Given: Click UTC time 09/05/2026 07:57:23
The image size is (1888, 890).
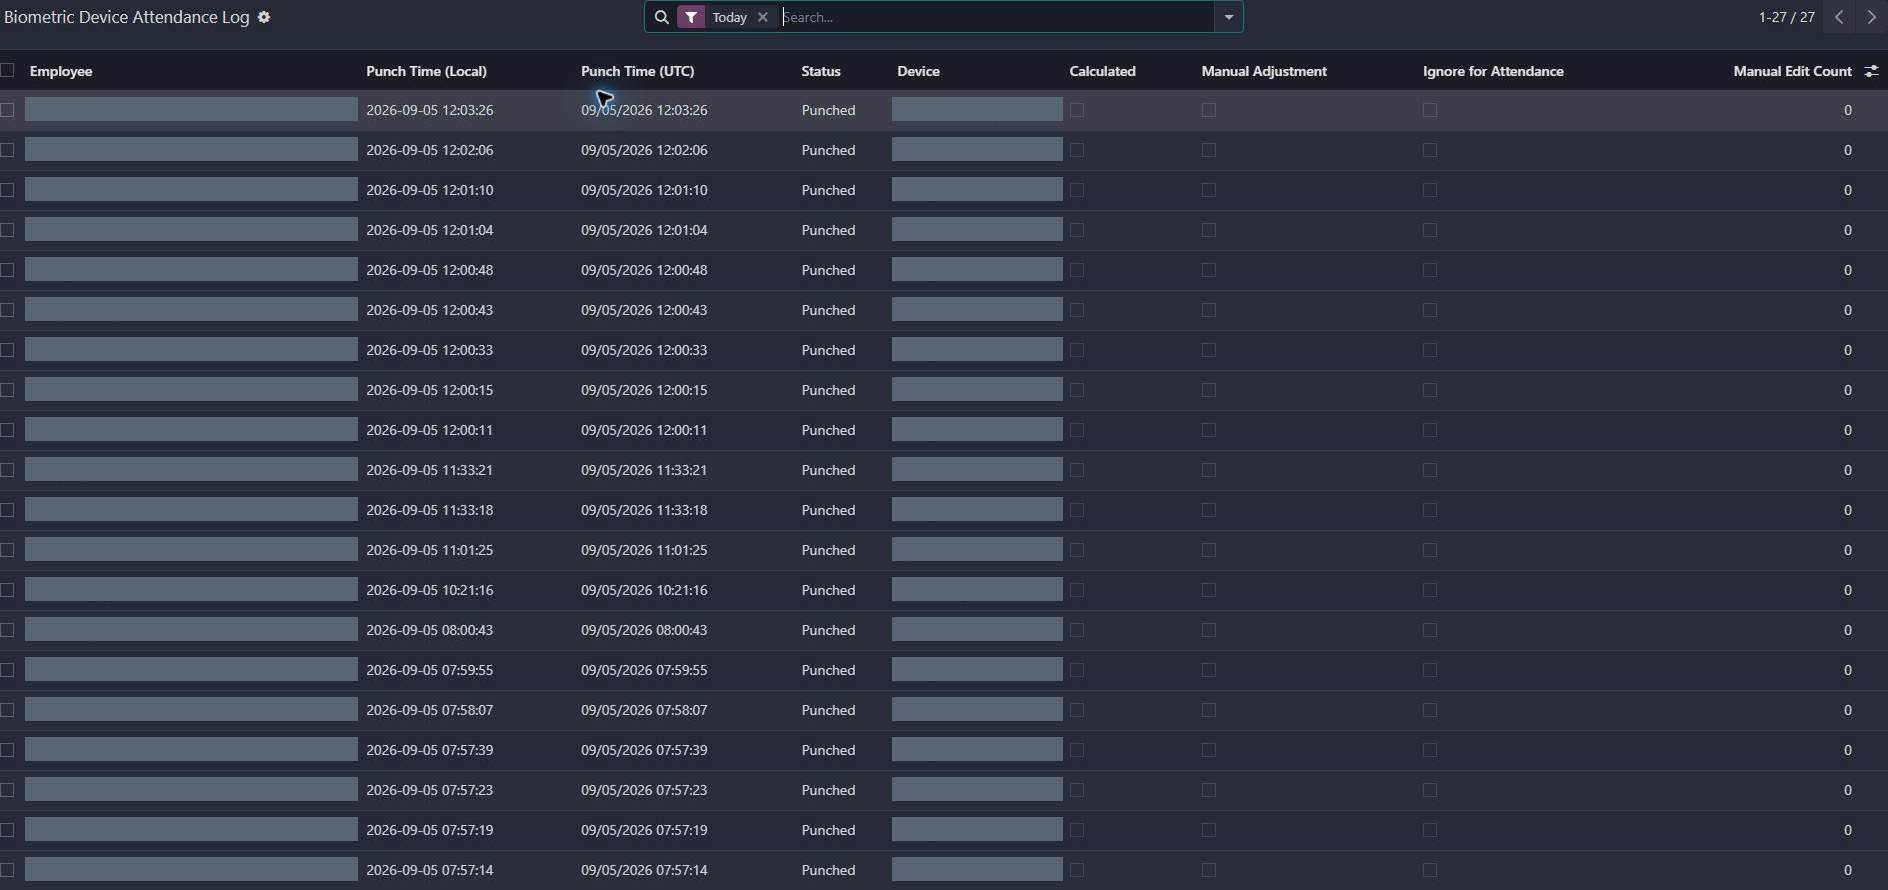Looking at the screenshot, I should tap(644, 790).
